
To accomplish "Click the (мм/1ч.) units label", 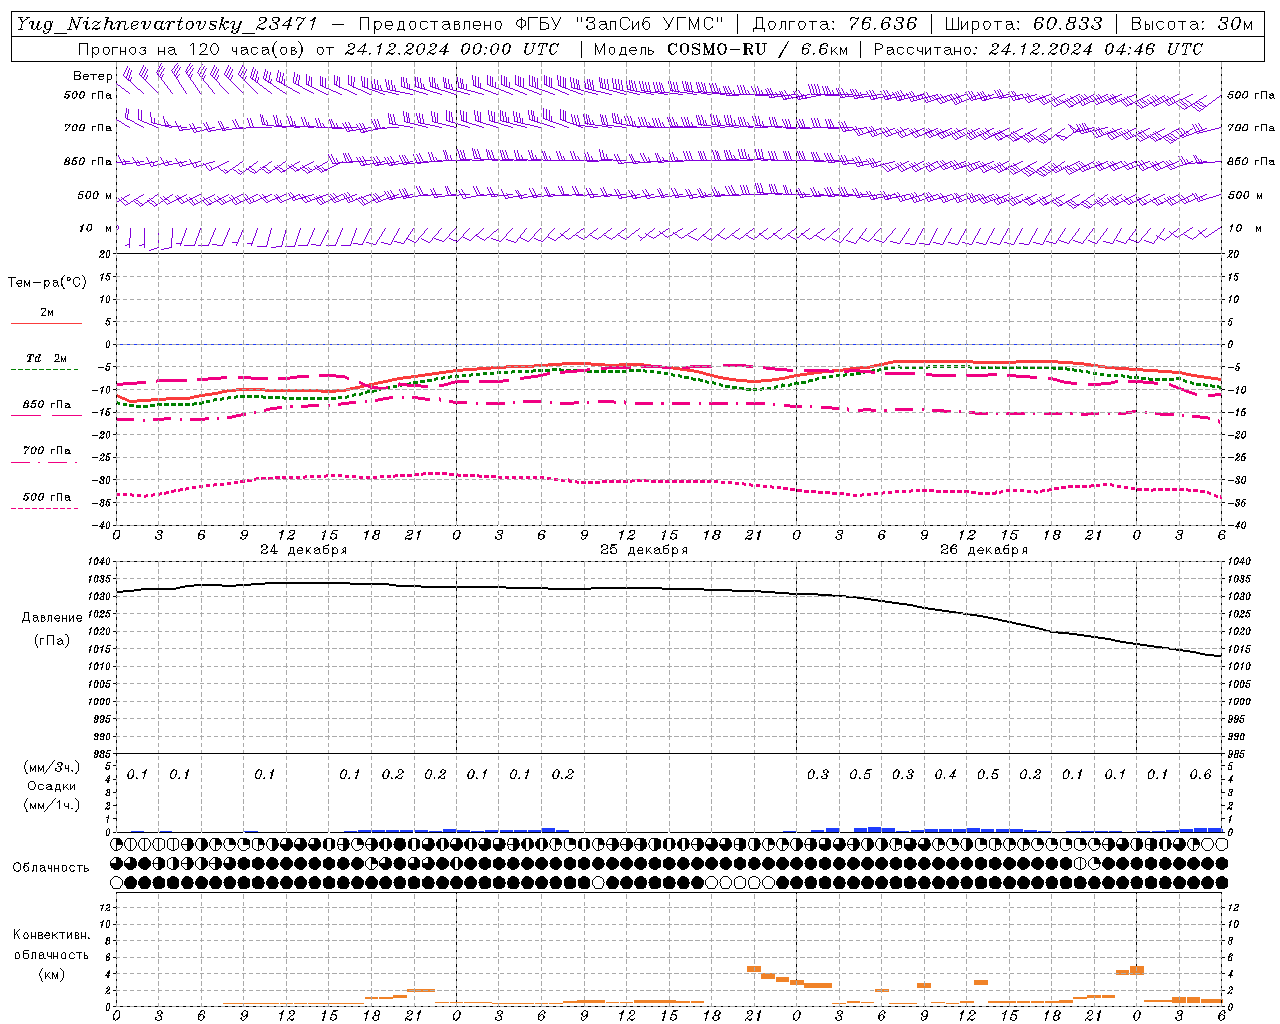I will pos(52,805).
